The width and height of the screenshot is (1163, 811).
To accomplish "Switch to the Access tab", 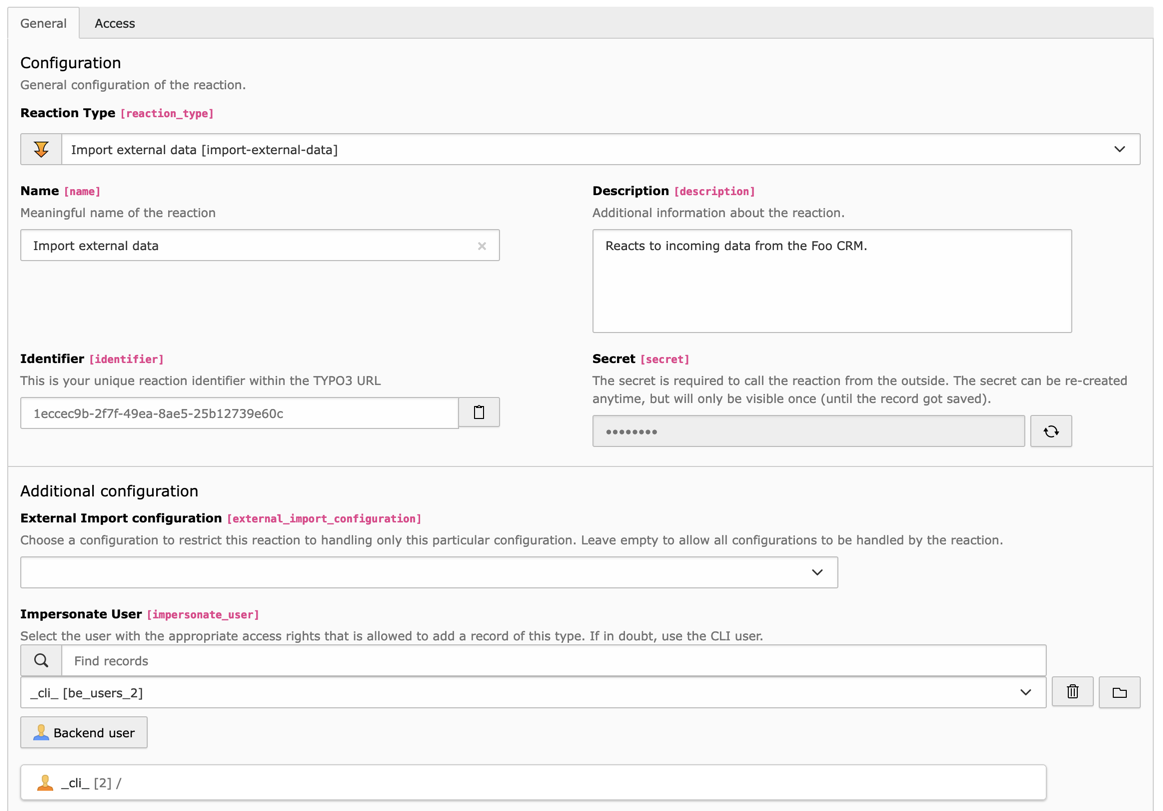I will (115, 23).
